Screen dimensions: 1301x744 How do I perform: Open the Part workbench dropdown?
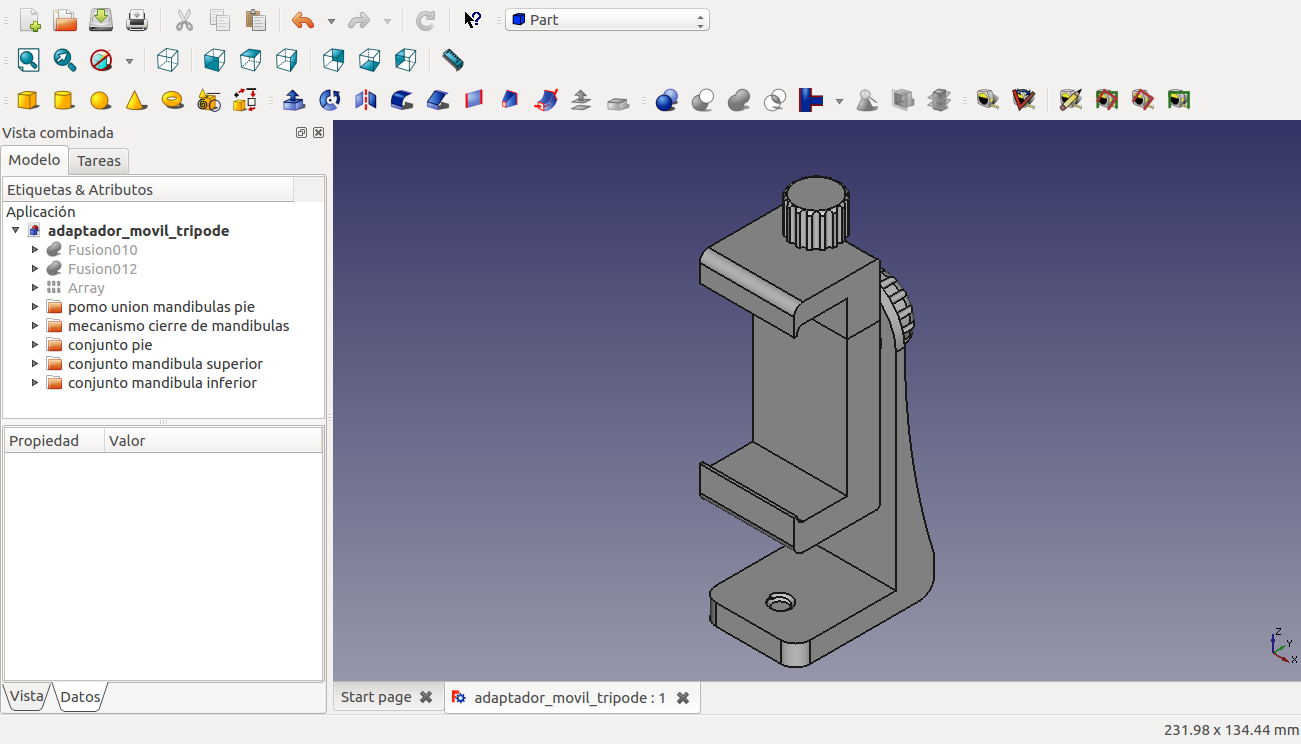pos(607,20)
